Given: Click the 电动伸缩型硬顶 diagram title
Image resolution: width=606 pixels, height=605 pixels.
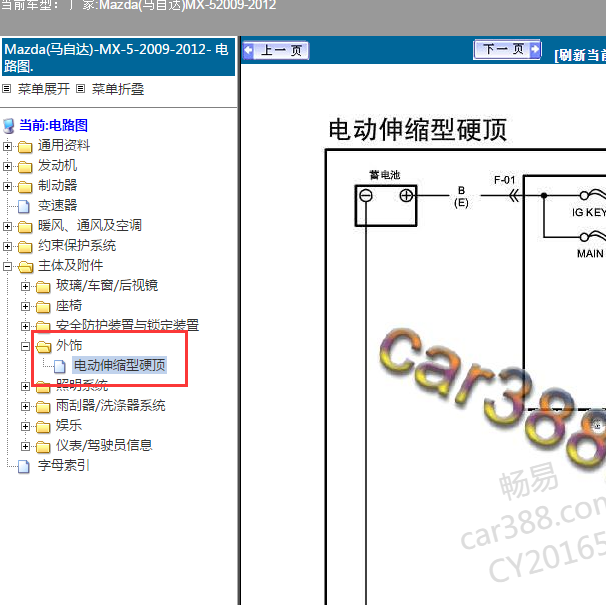Looking at the screenshot, I should tap(418, 130).
